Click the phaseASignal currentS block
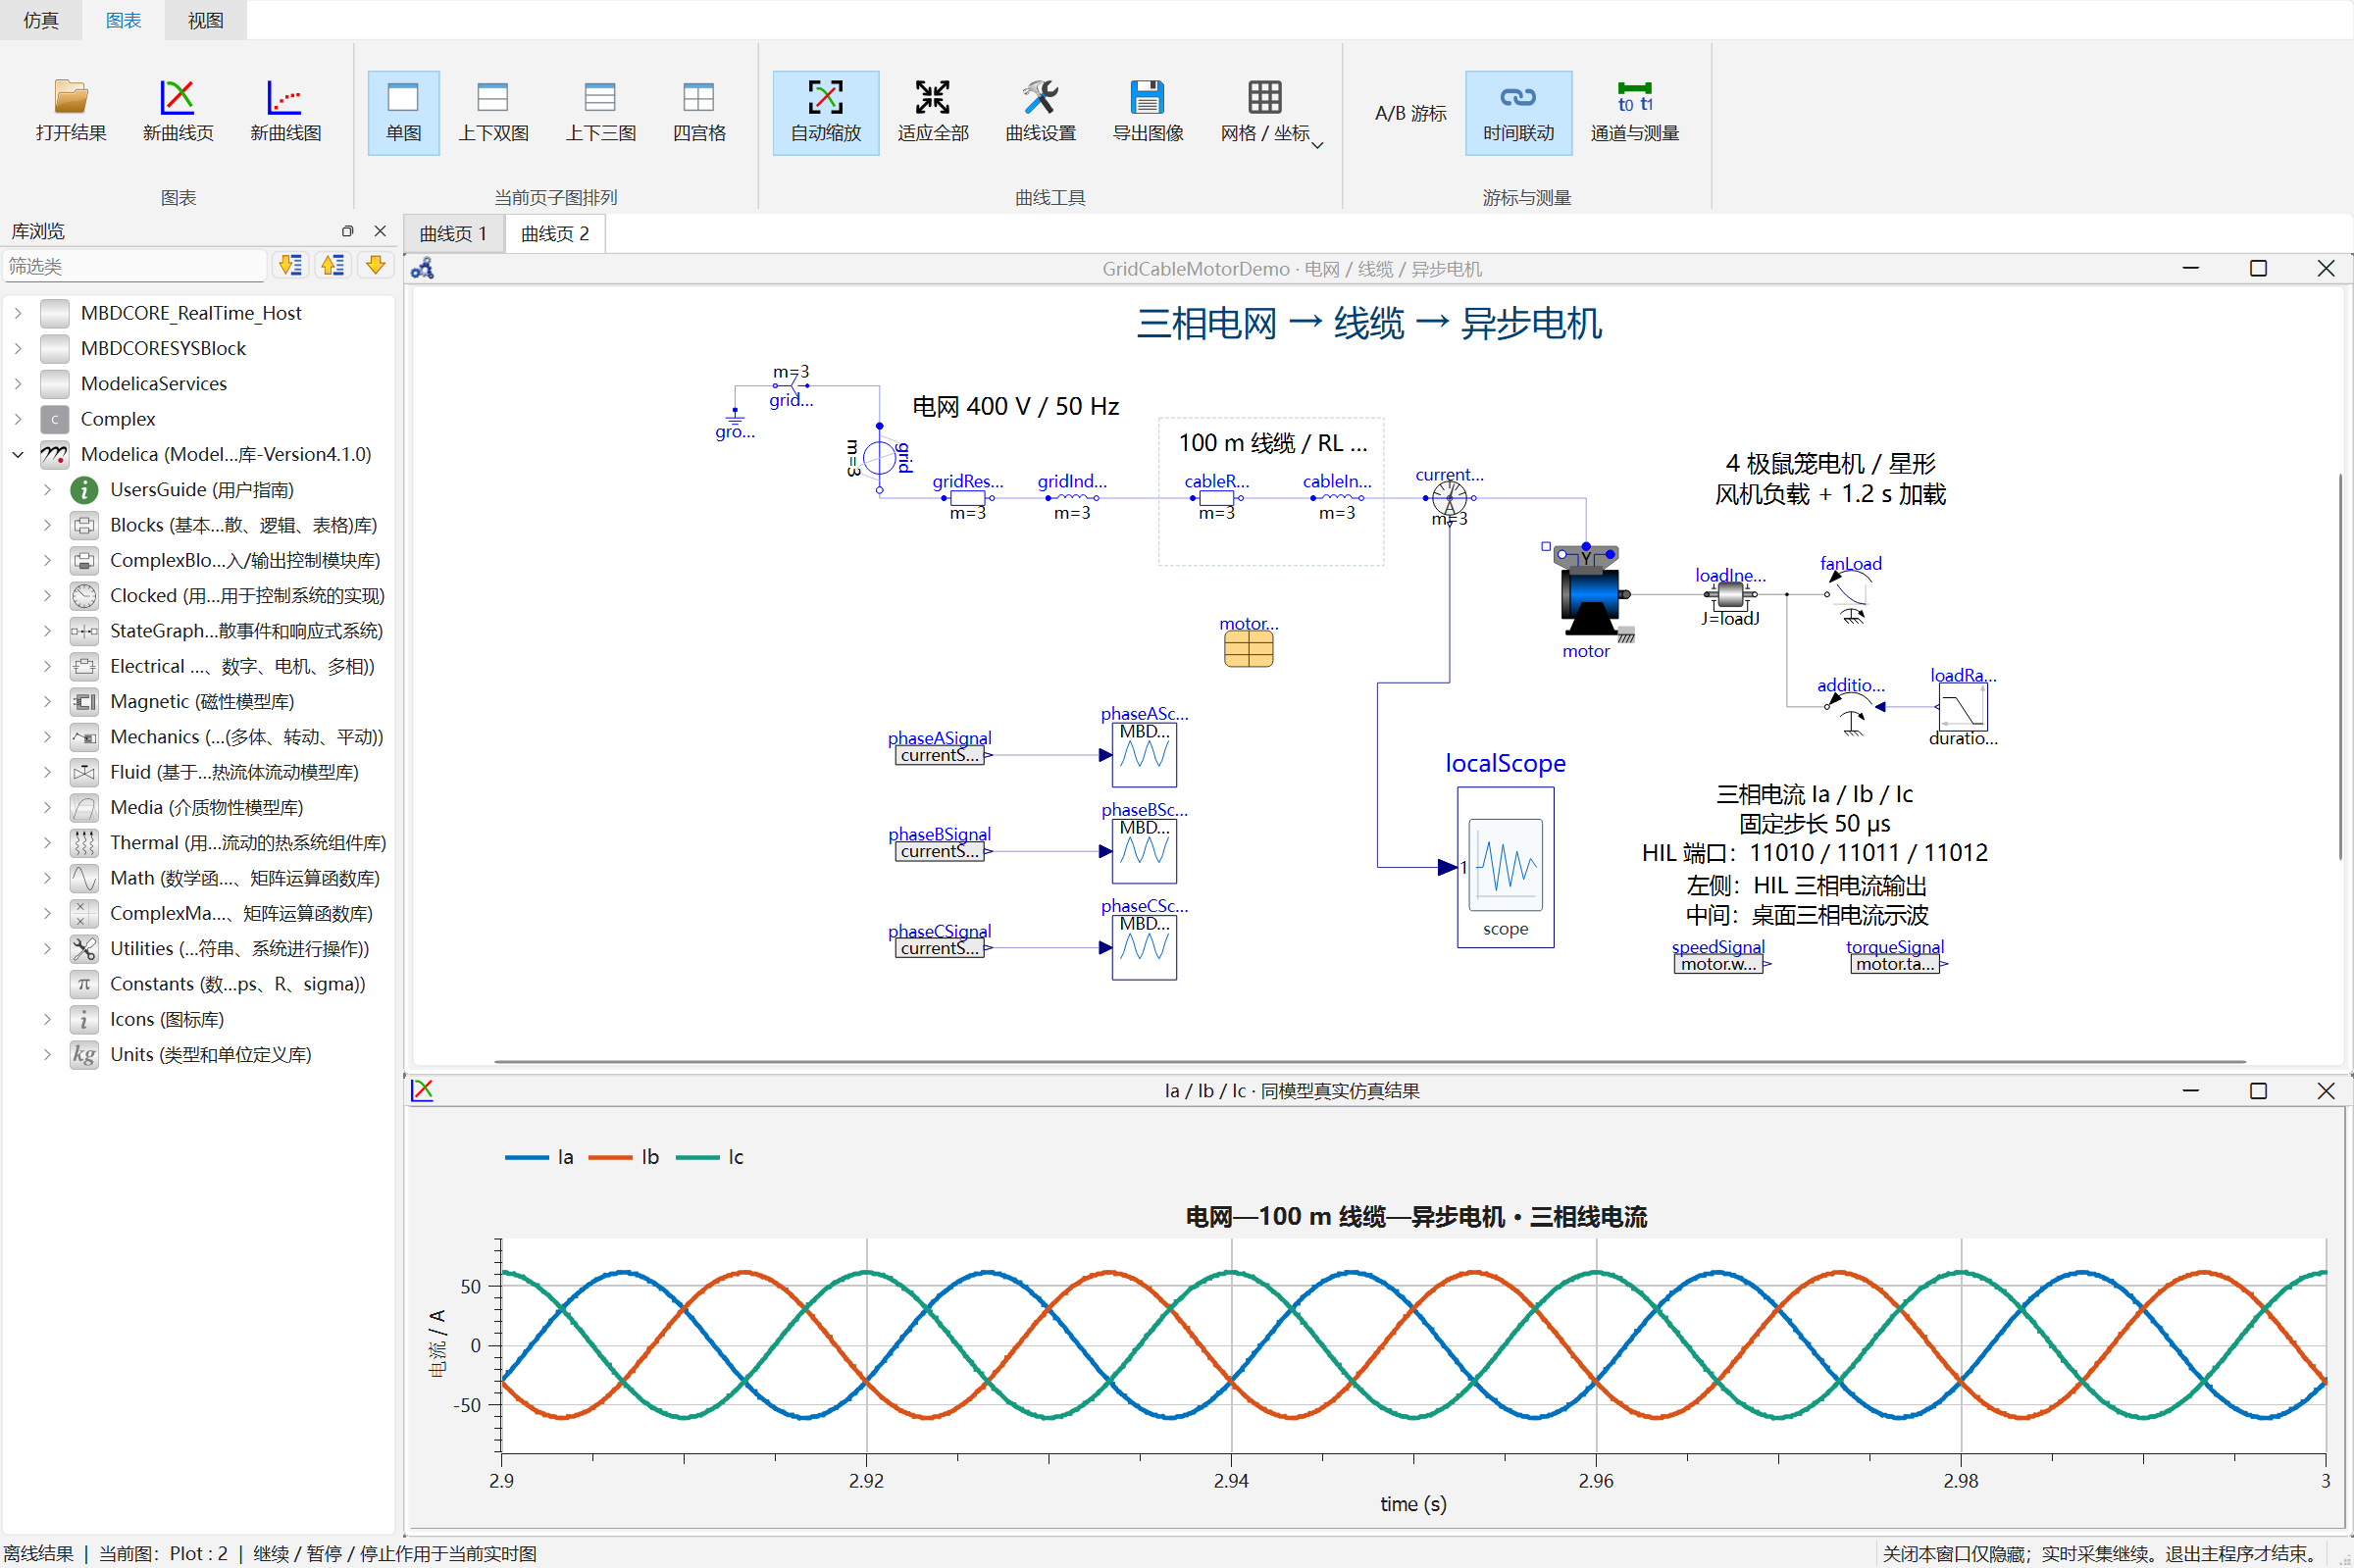2354x1568 pixels. click(938, 755)
